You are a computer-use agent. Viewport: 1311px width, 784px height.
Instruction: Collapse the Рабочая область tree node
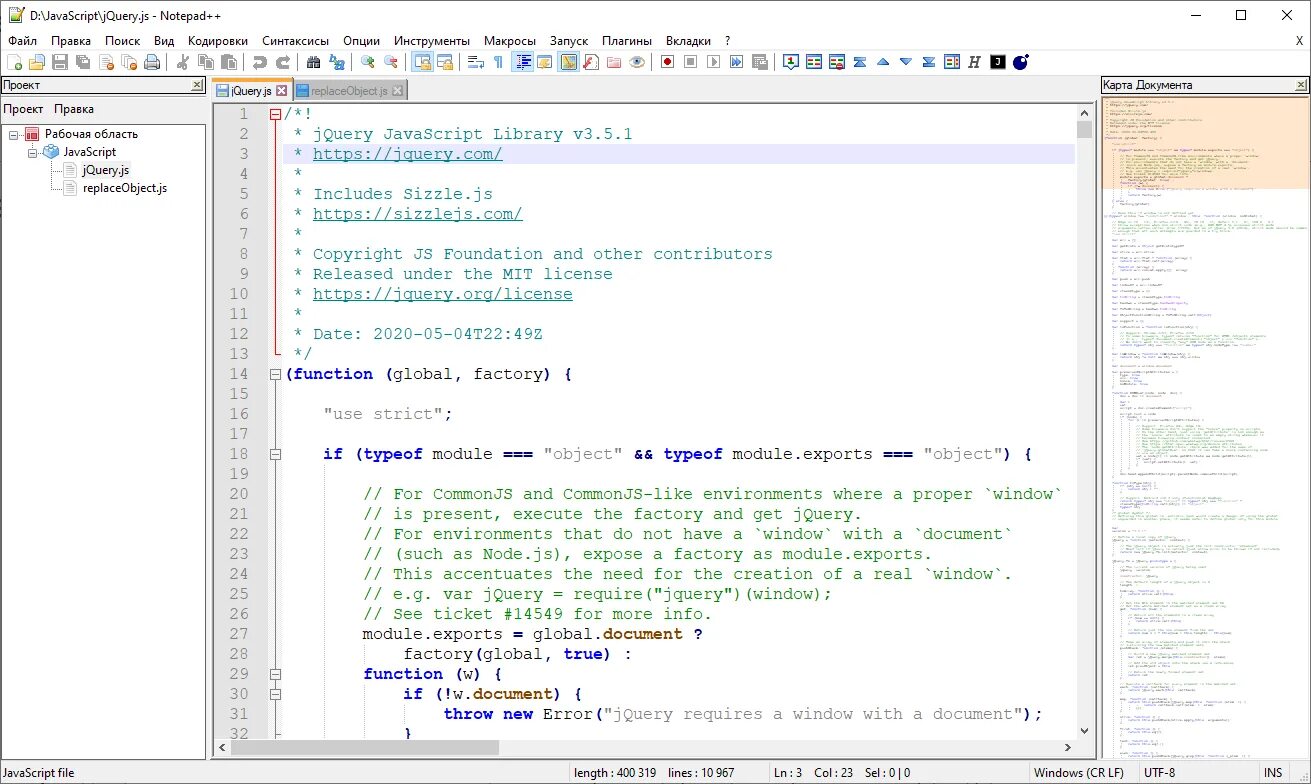click(x=14, y=134)
